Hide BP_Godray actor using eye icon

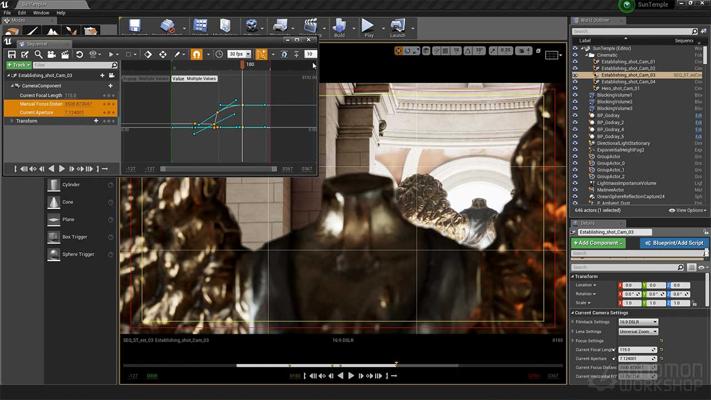click(576, 115)
